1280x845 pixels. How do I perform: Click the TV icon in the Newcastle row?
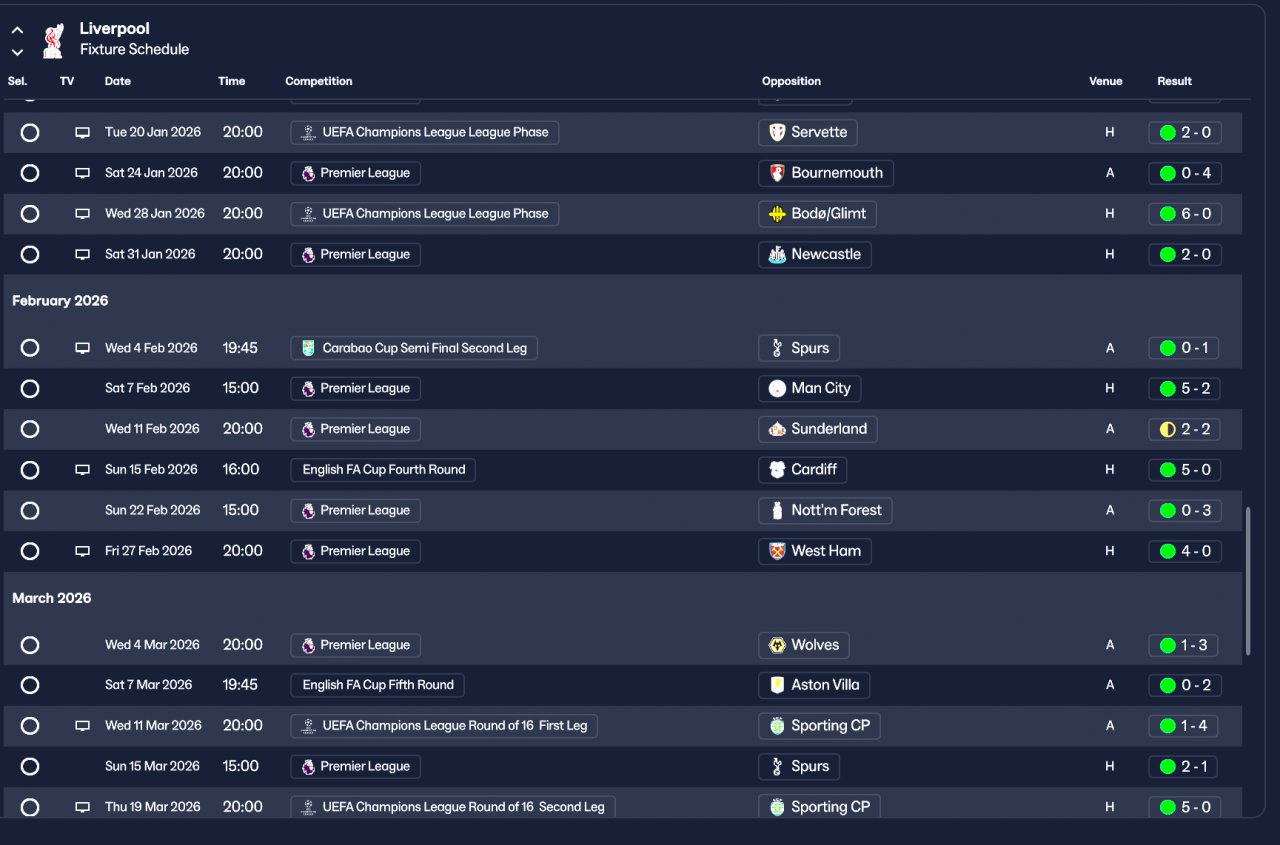(x=83, y=255)
